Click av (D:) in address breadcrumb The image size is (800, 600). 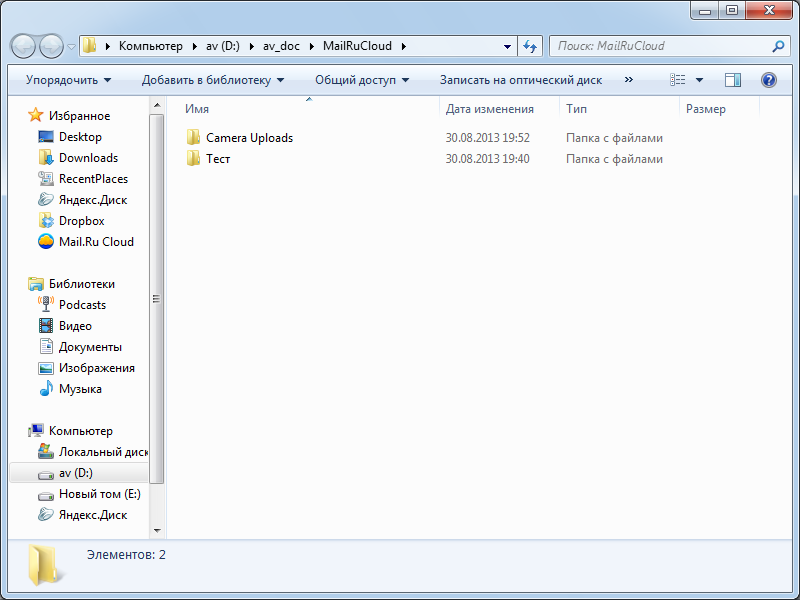tap(222, 46)
